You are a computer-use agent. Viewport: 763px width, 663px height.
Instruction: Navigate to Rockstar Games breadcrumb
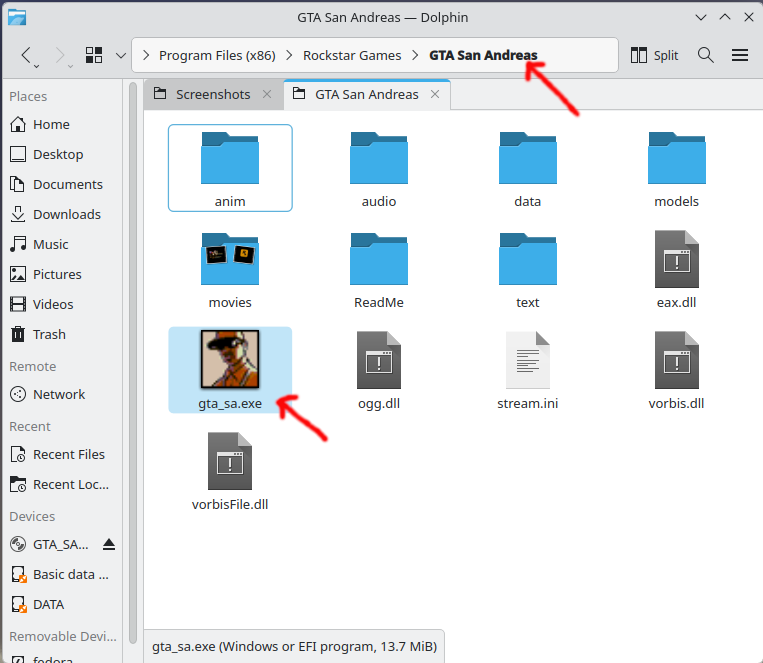[352, 55]
